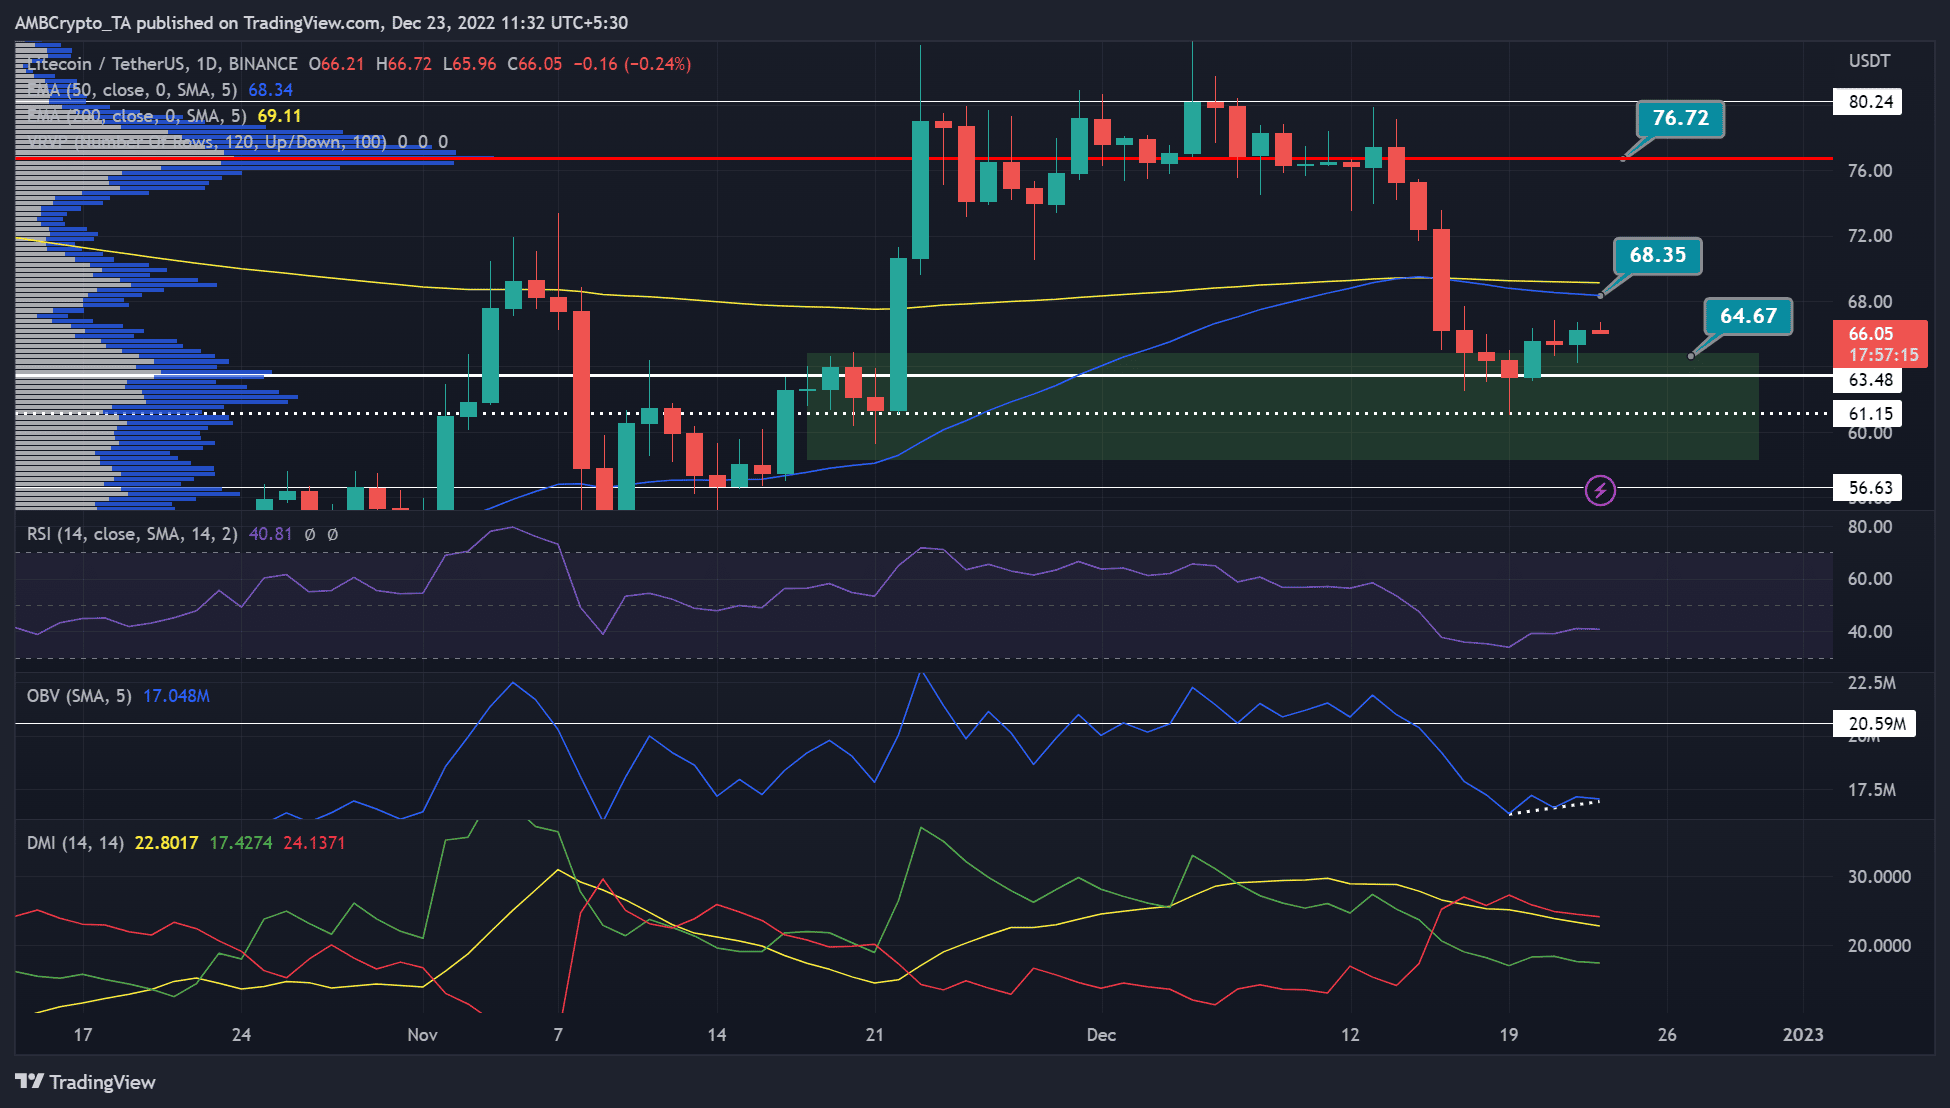The width and height of the screenshot is (1950, 1108).
Task: Select the 64.67 price callout label
Action: point(1748,316)
